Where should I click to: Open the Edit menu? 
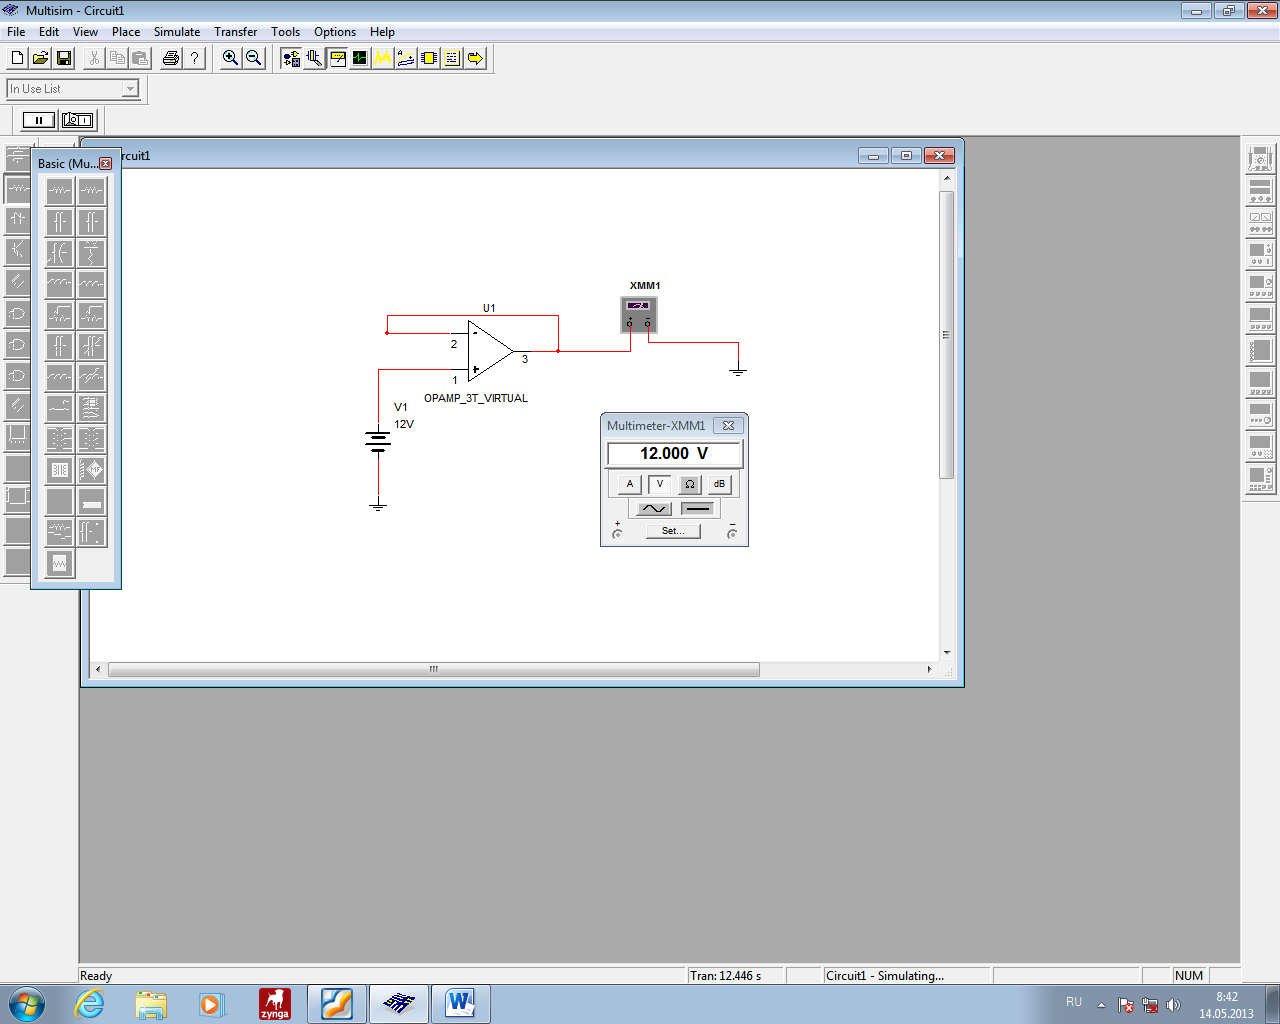(49, 32)
